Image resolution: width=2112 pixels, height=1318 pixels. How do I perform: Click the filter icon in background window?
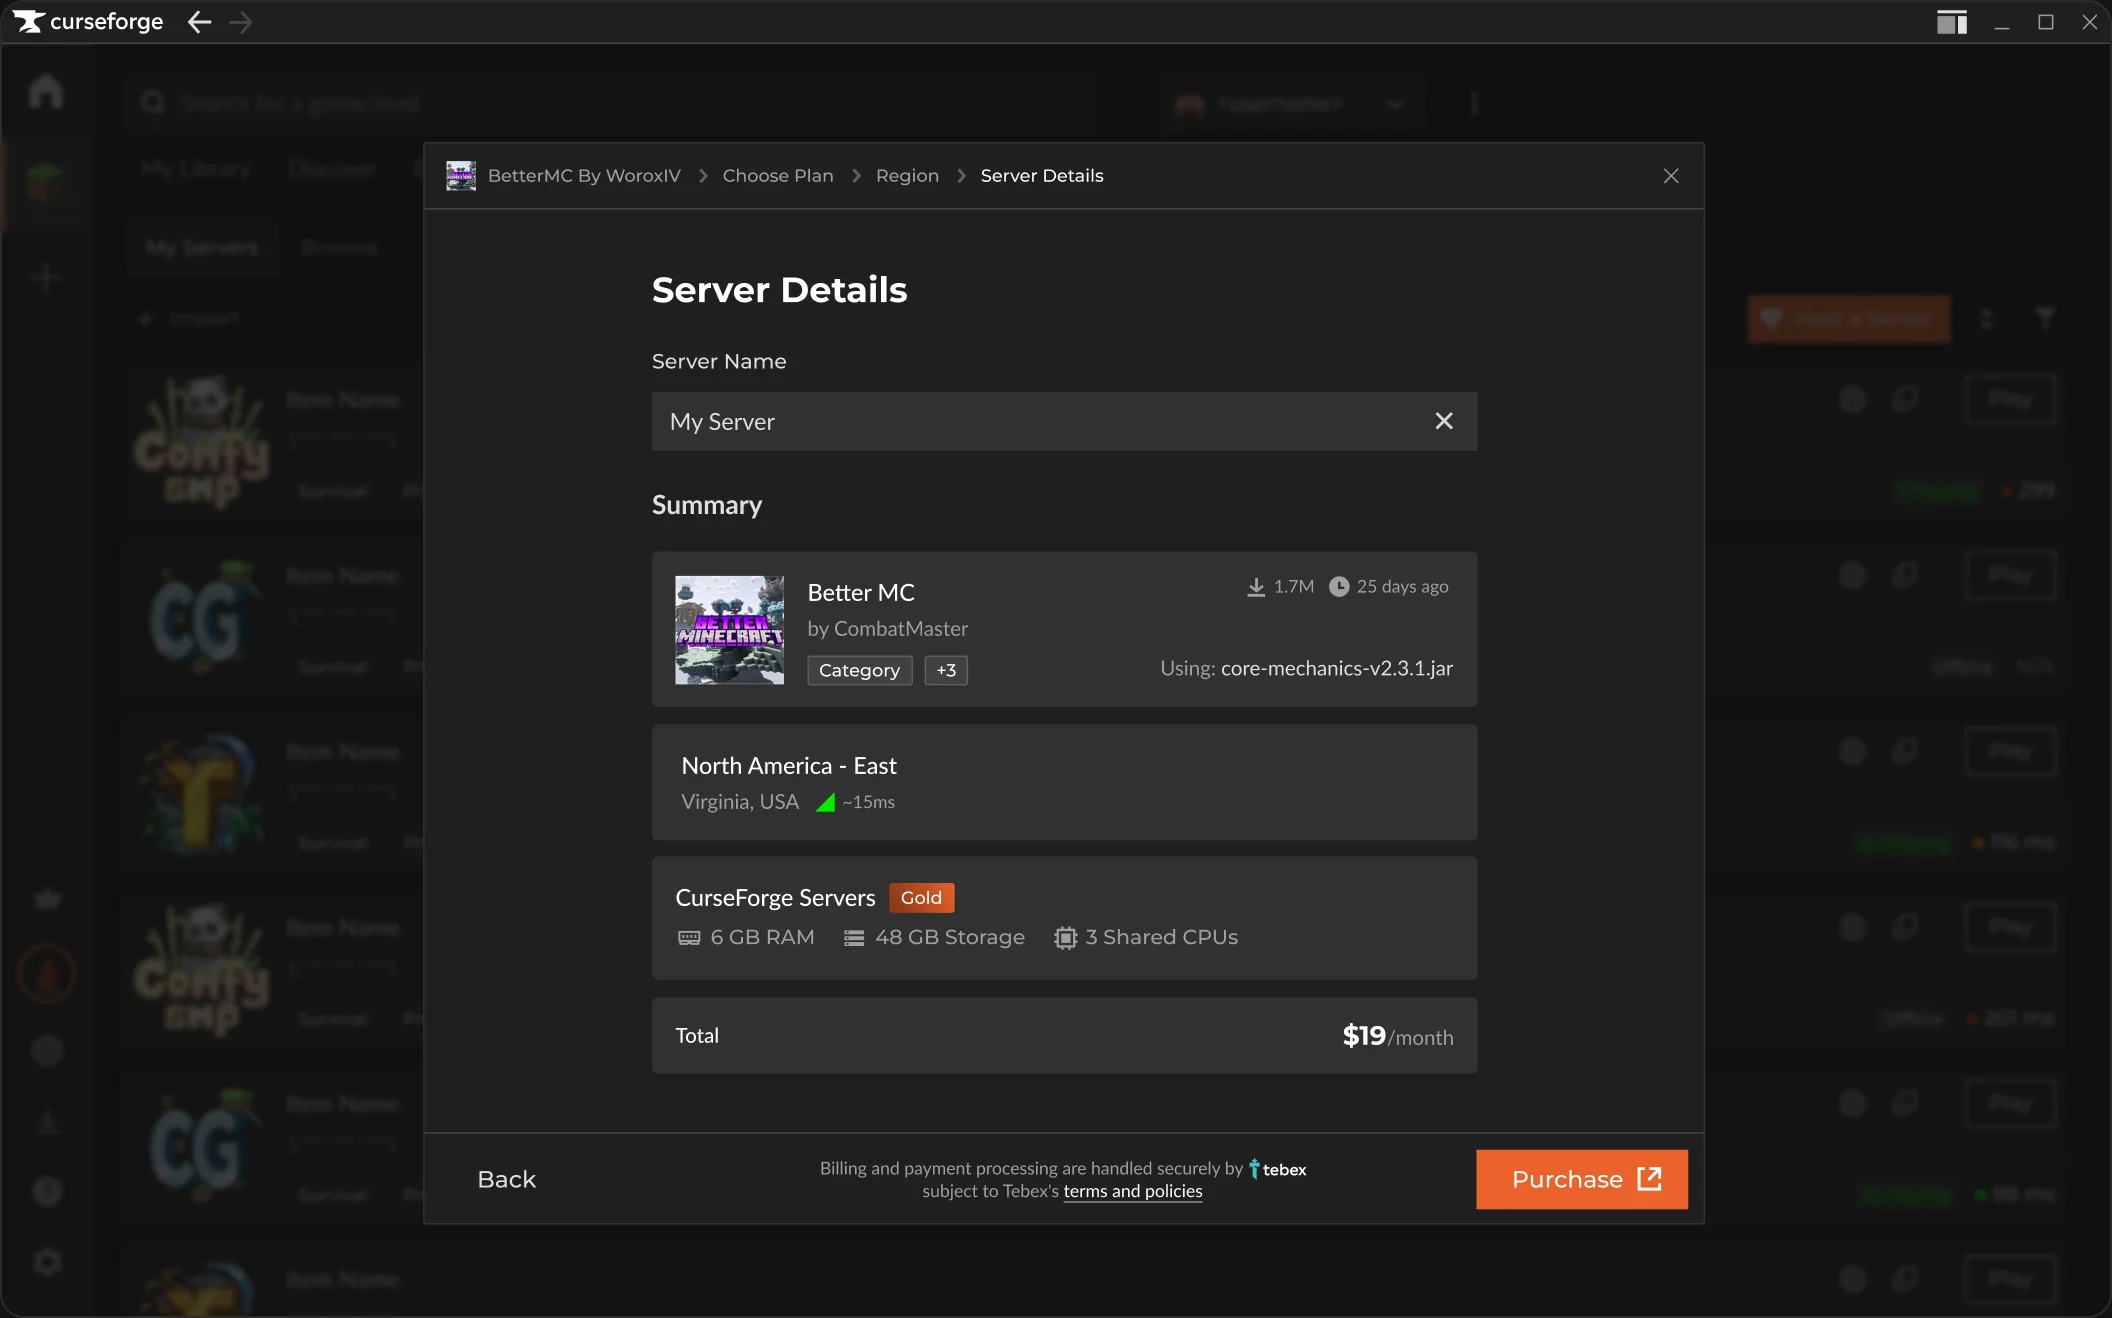coord(2045,318)
